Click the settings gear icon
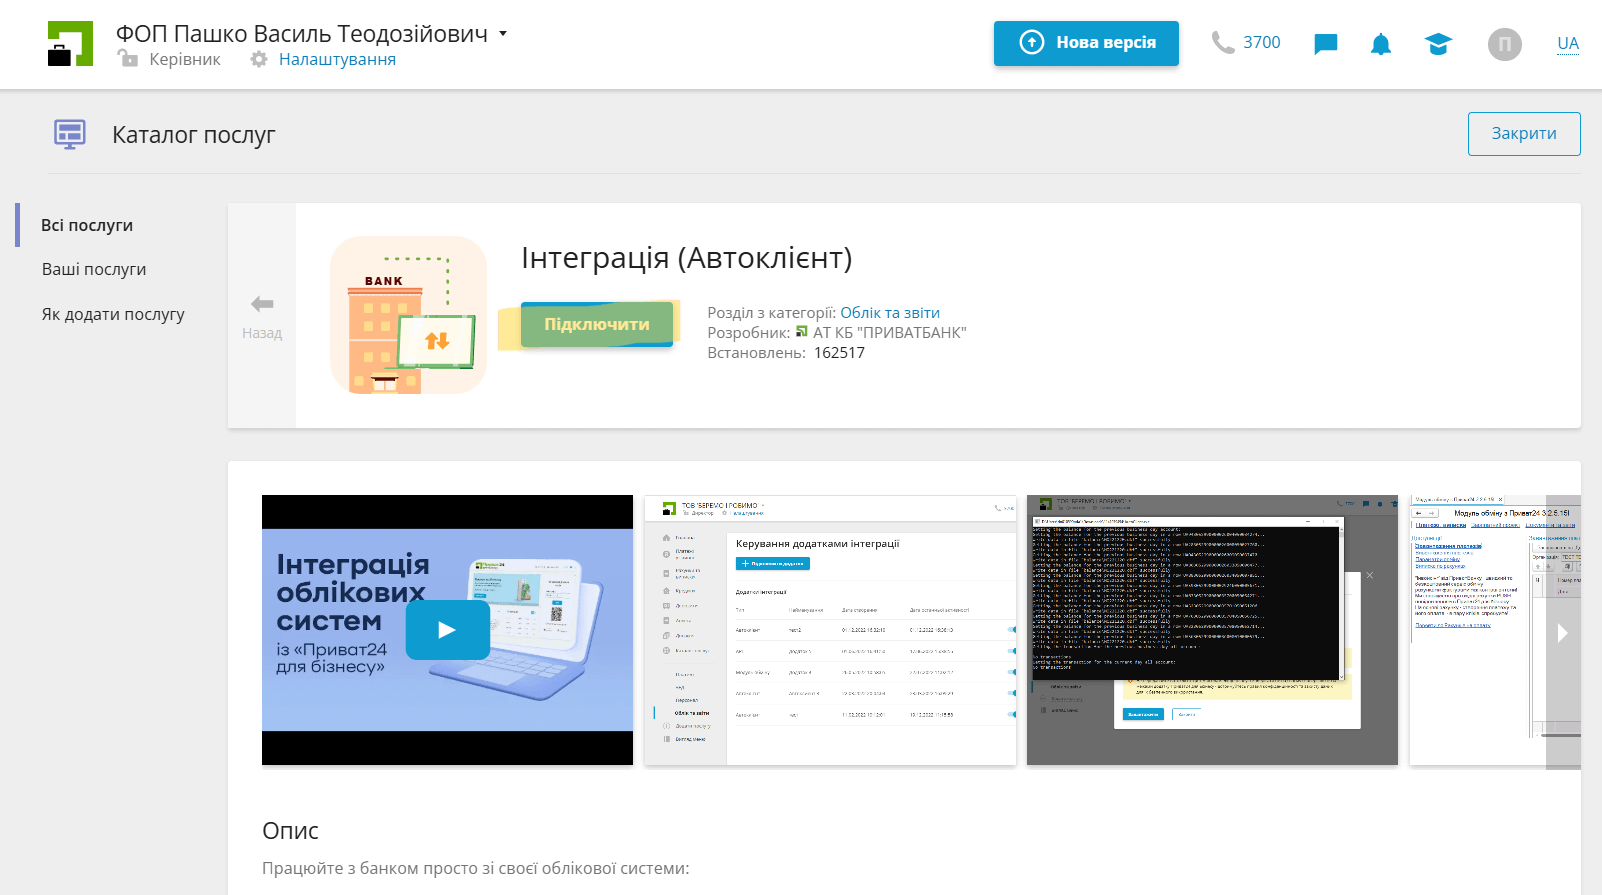Screen dimensions: 1602x895 click(x=259, y=59)
